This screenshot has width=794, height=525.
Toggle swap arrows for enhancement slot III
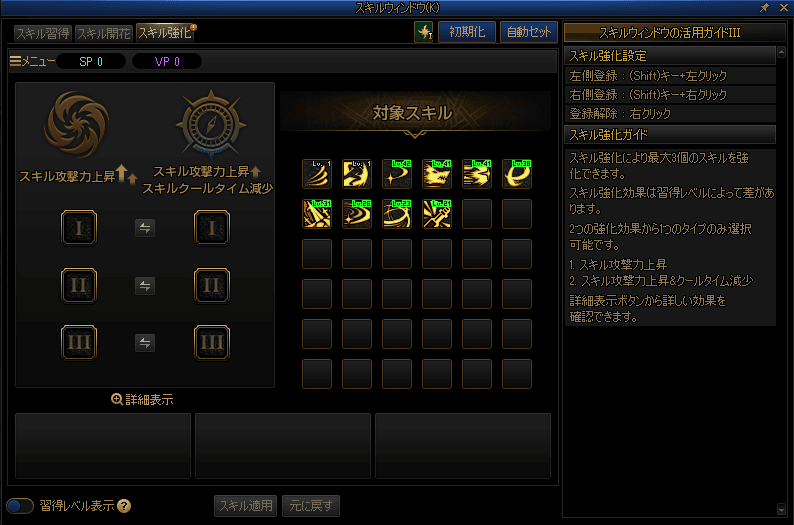(145, 343)
